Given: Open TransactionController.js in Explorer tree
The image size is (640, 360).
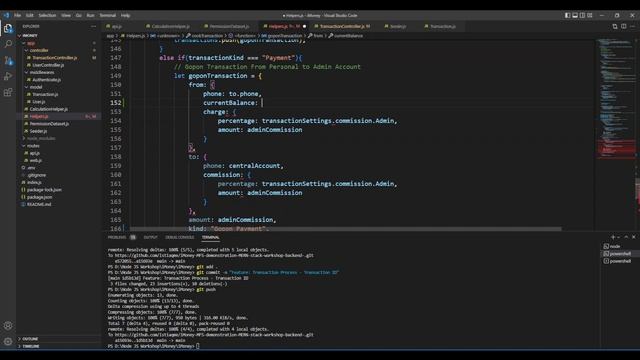Looking at the screenshot, I should pos(55,58).
